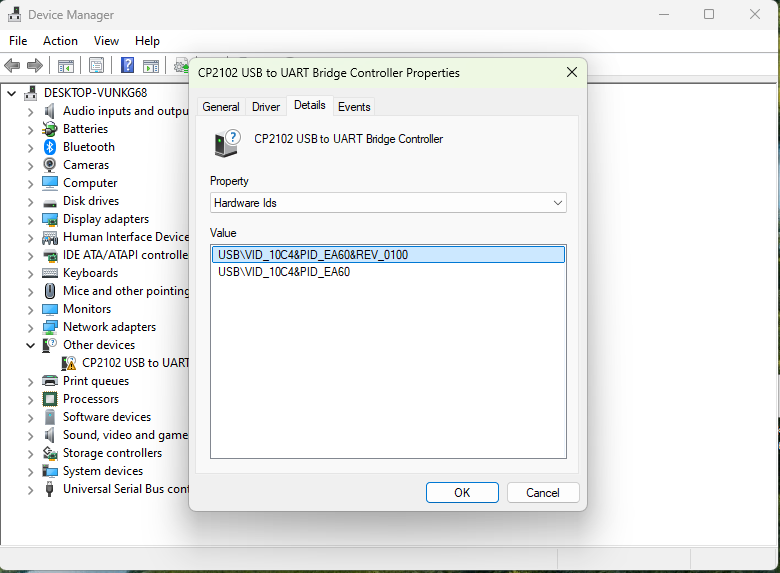The width and height of the screenshot is (780, 573).
Task: Expand the Universal Serial Bus node chevron
Action: click(30, 489)
